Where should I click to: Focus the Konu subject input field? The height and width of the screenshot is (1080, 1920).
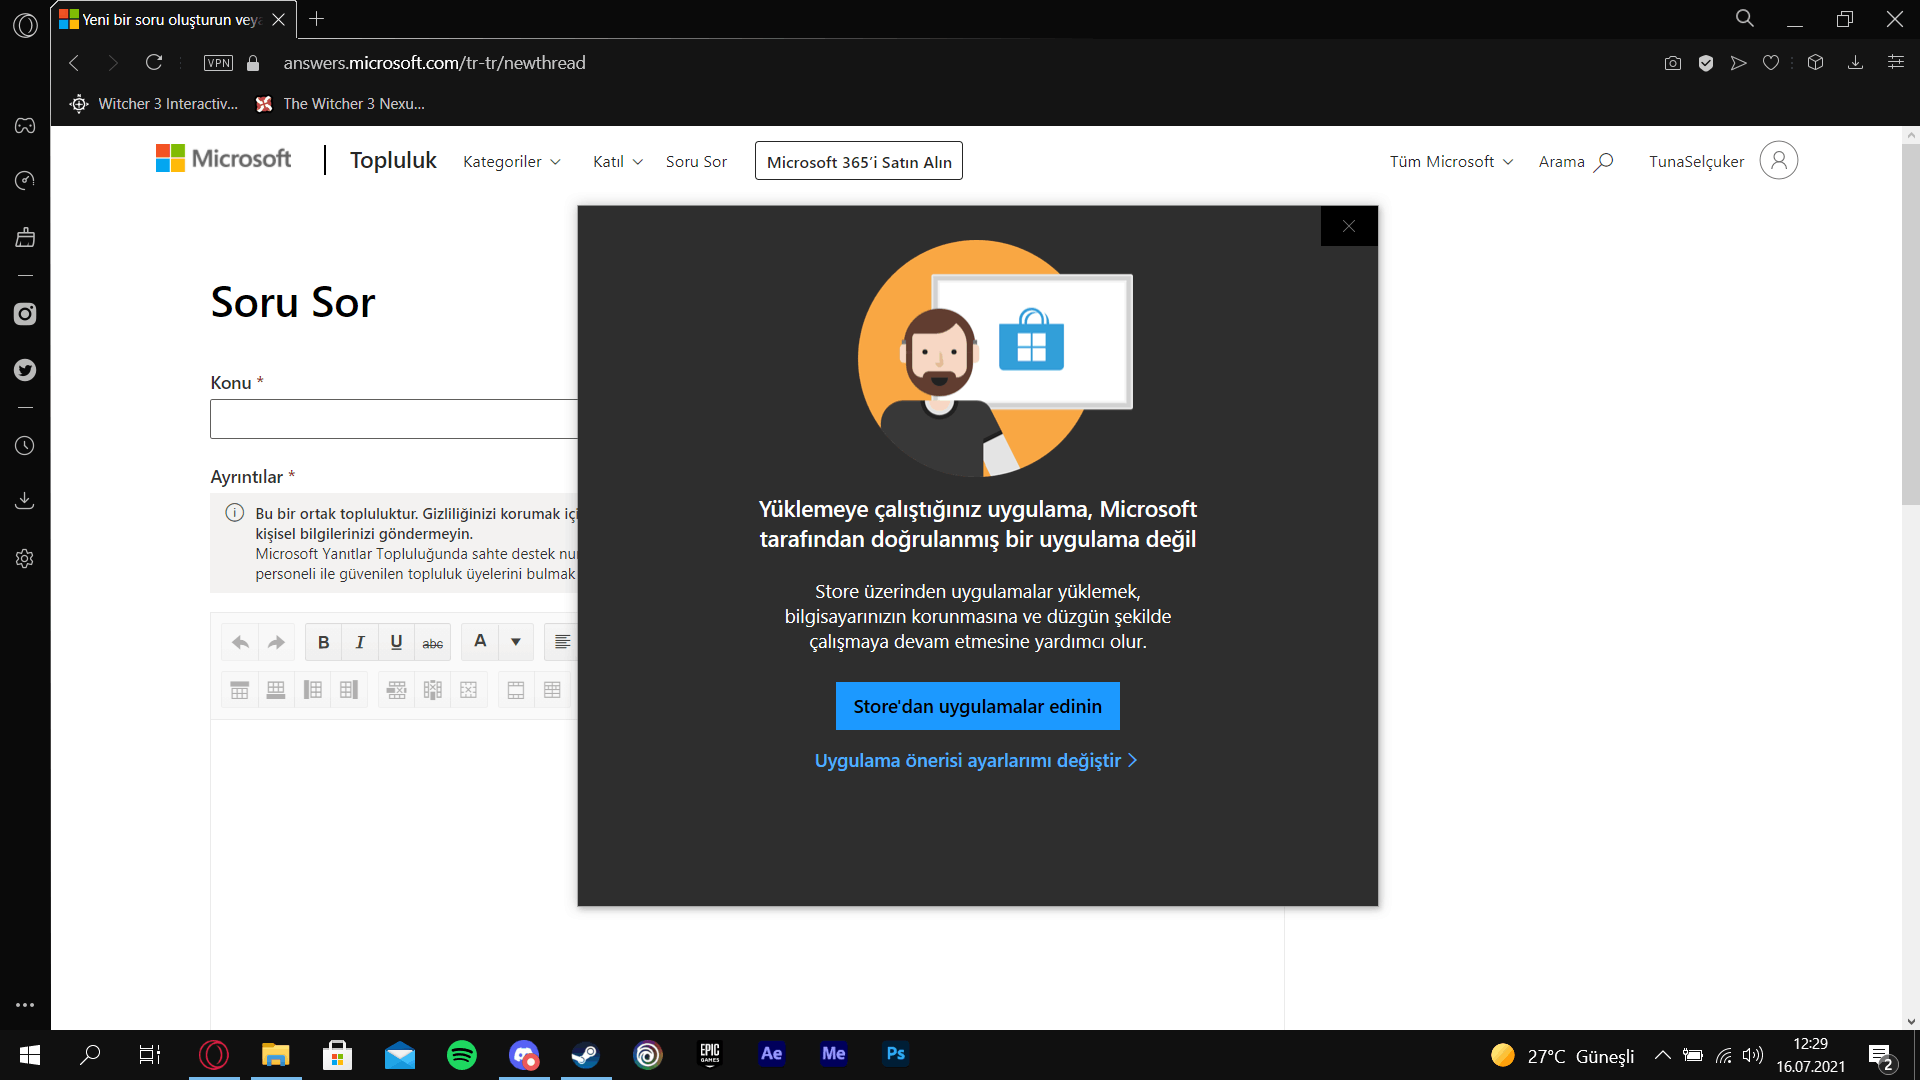394,419
